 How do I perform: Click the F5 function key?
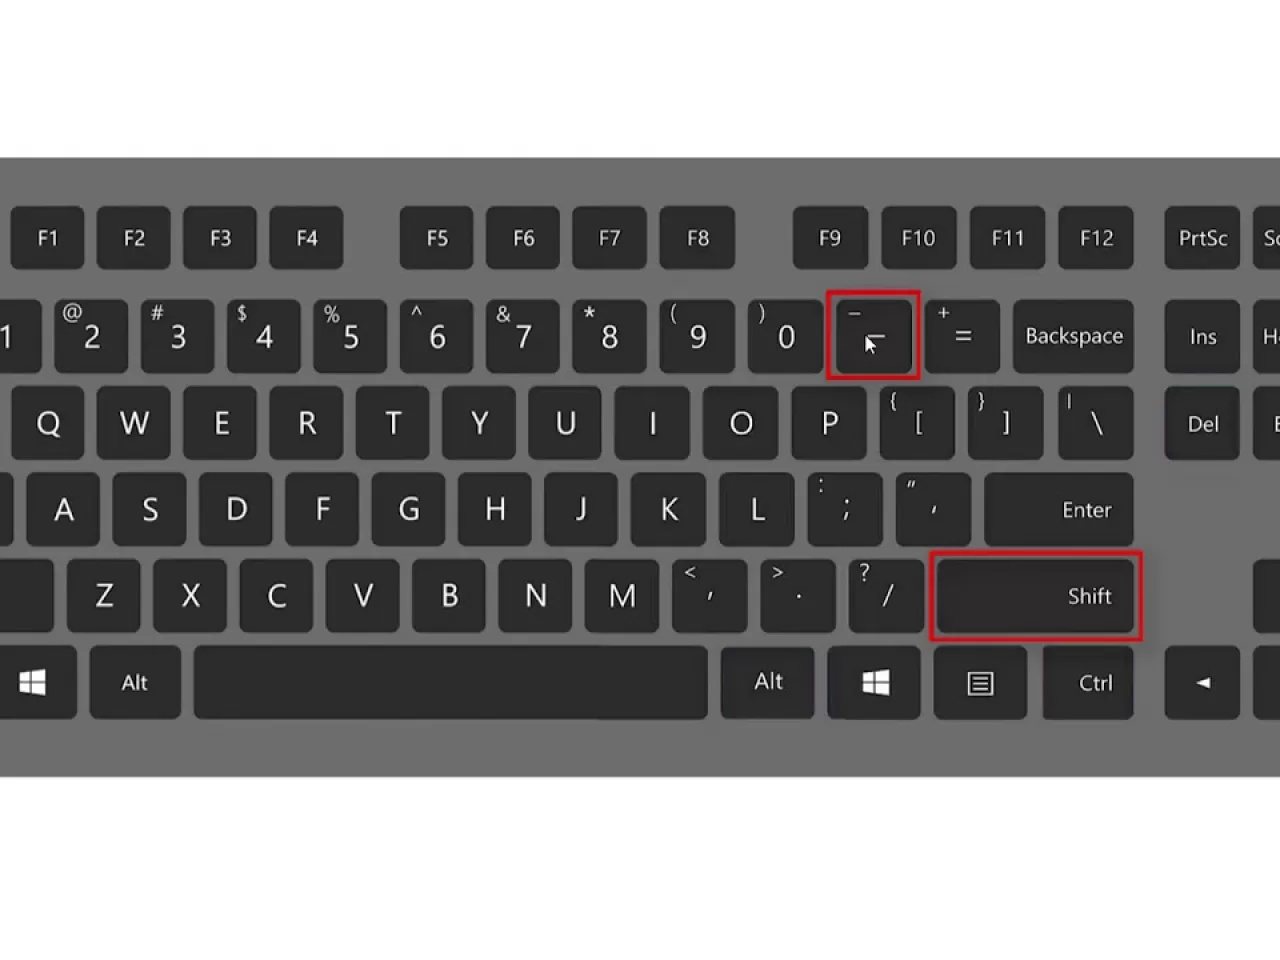tap(437, 238)
